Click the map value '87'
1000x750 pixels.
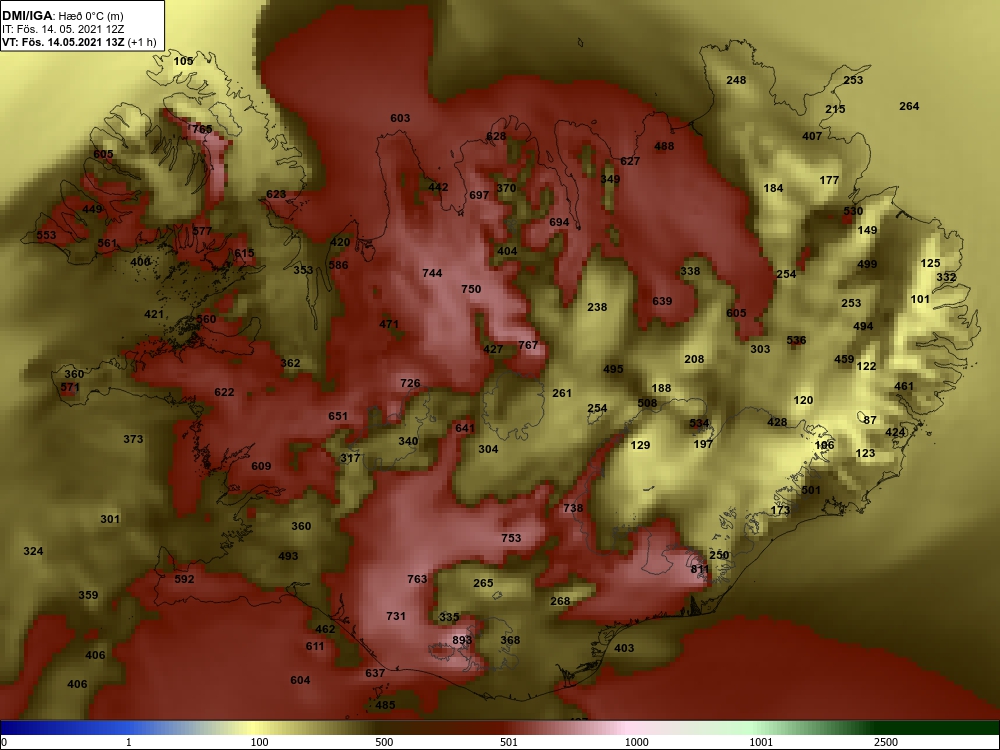[x=870, y=420]
